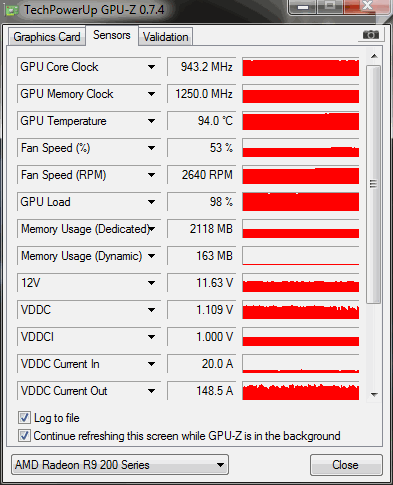The width and height of the screenshot is (393, 485).
Task: Minimize the GPU-Z window
Action: point(303,6)
